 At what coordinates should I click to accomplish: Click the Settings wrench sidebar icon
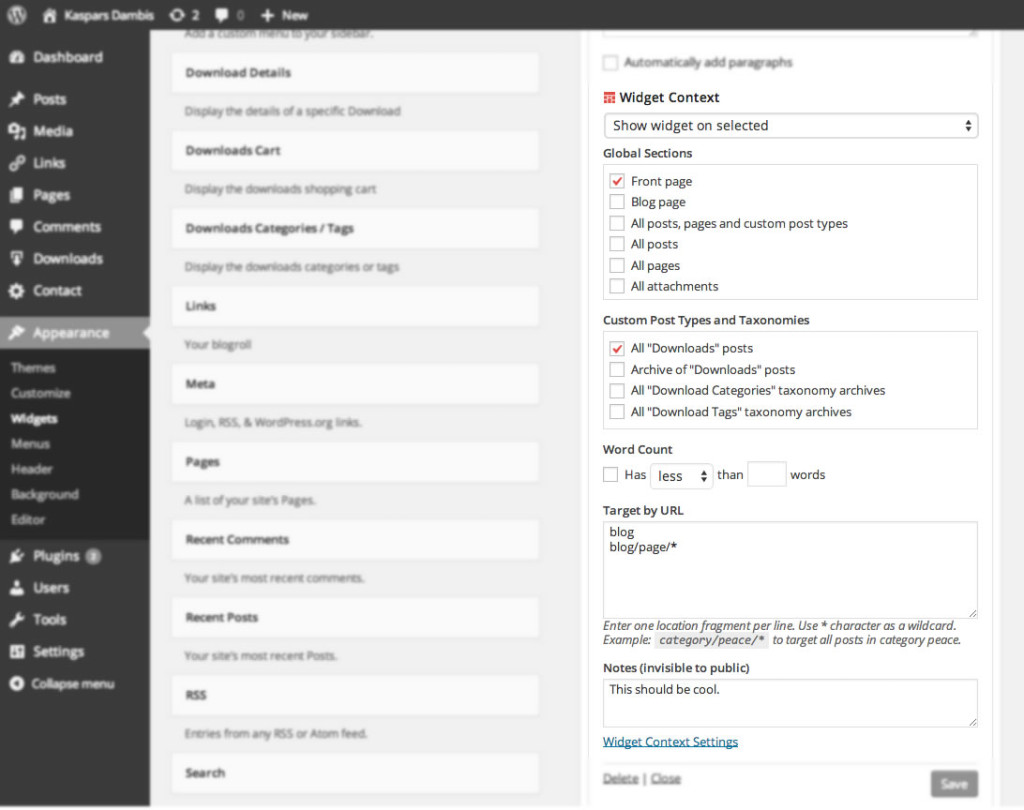click(17, 651)
